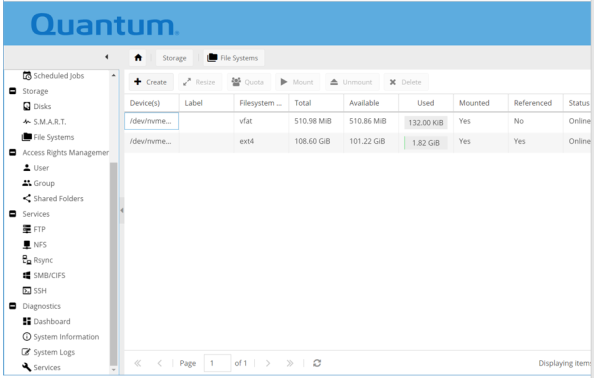Open the File Systems breadcrumb item
This screenshot has width=594, height=378.
coord(233,58)
